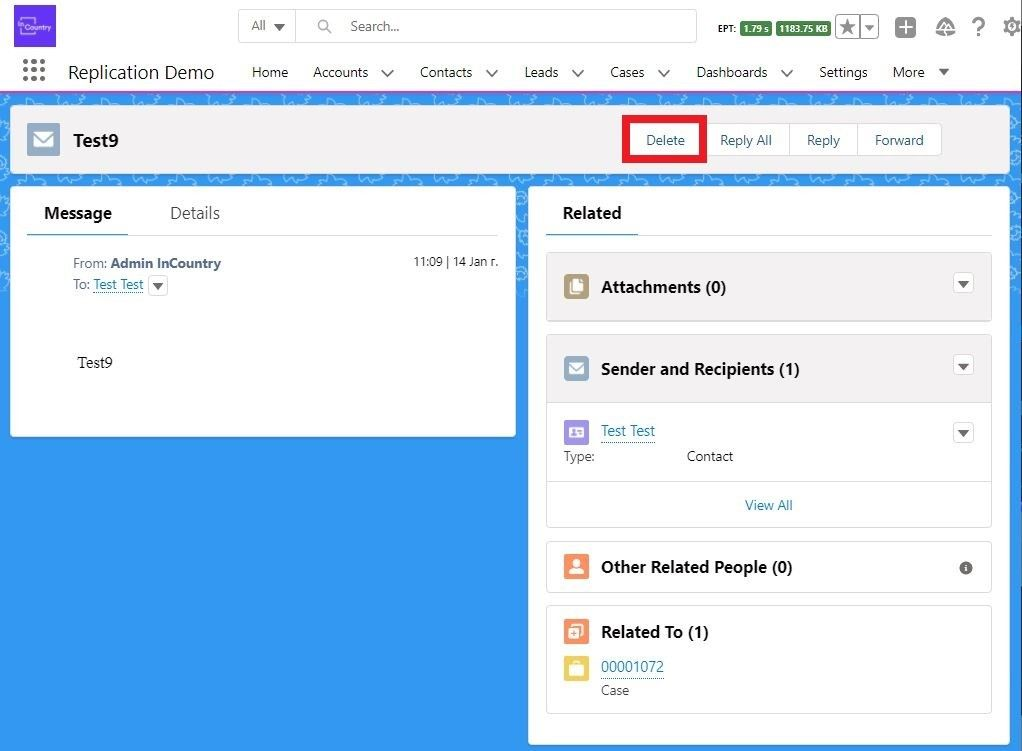This screenshot has height=751, width=1022.
Task: Click the case briefcase icon
Action: (x=576, y=668)
